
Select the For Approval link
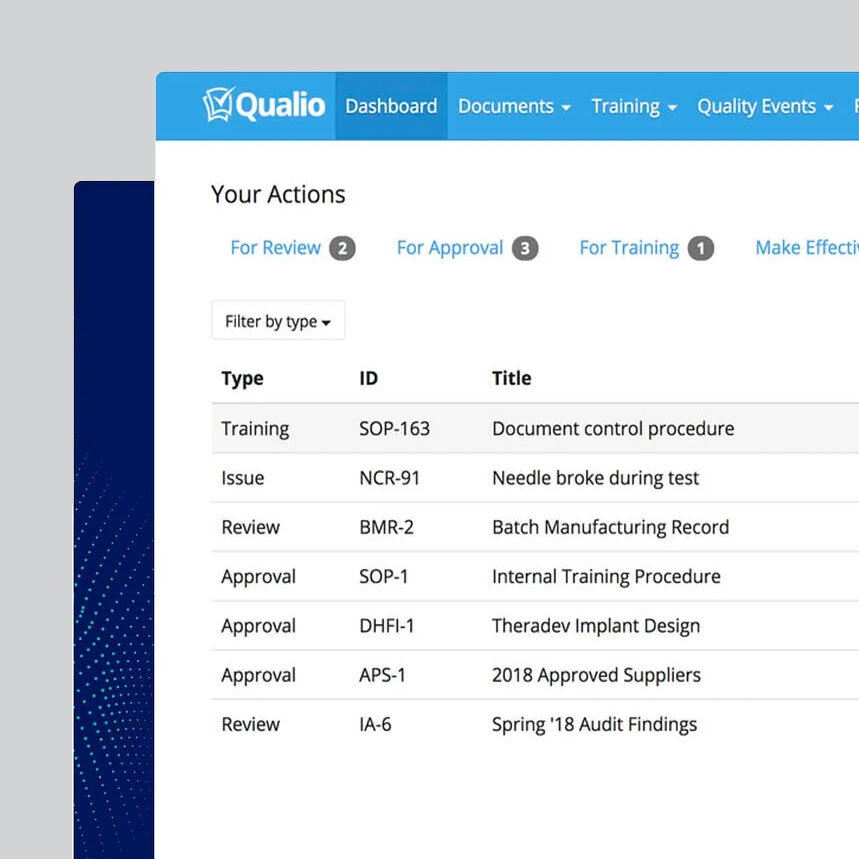pos(450,248)
